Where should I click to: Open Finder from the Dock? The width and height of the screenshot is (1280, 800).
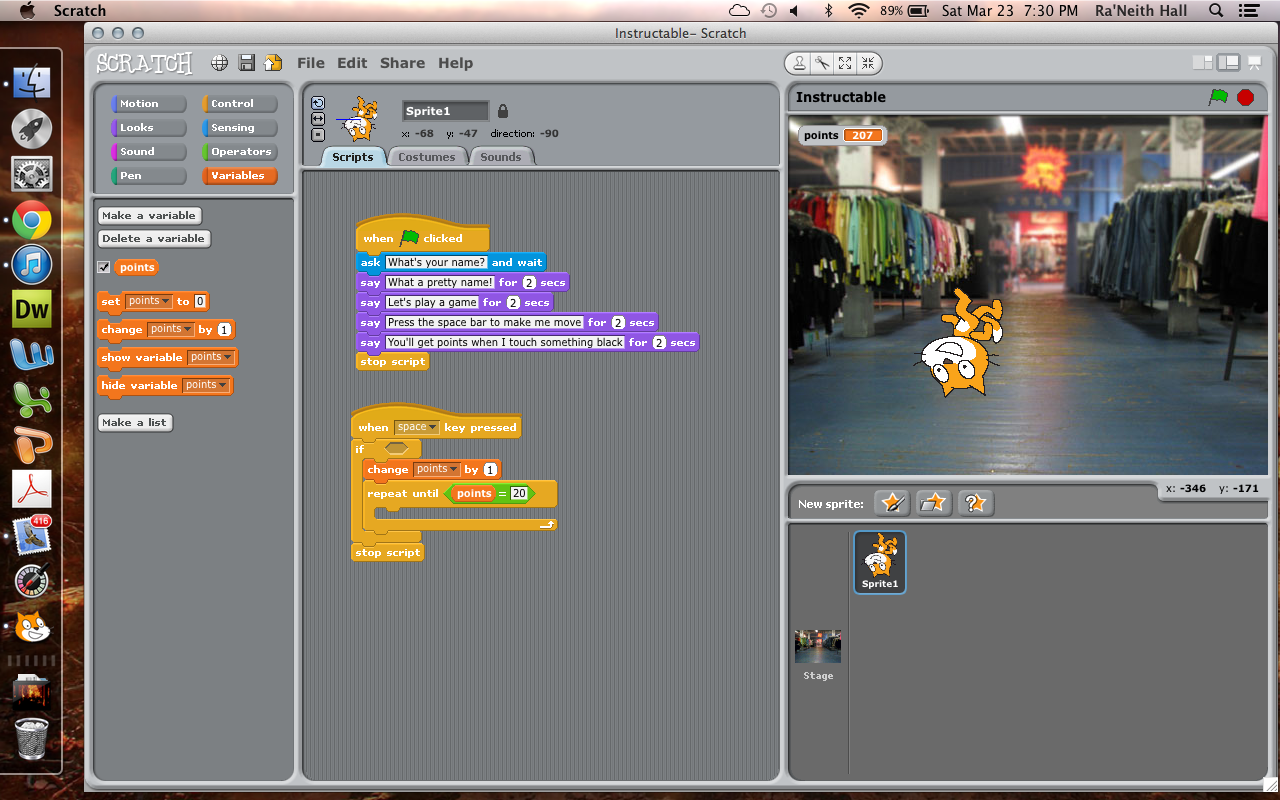coord(32,84)
